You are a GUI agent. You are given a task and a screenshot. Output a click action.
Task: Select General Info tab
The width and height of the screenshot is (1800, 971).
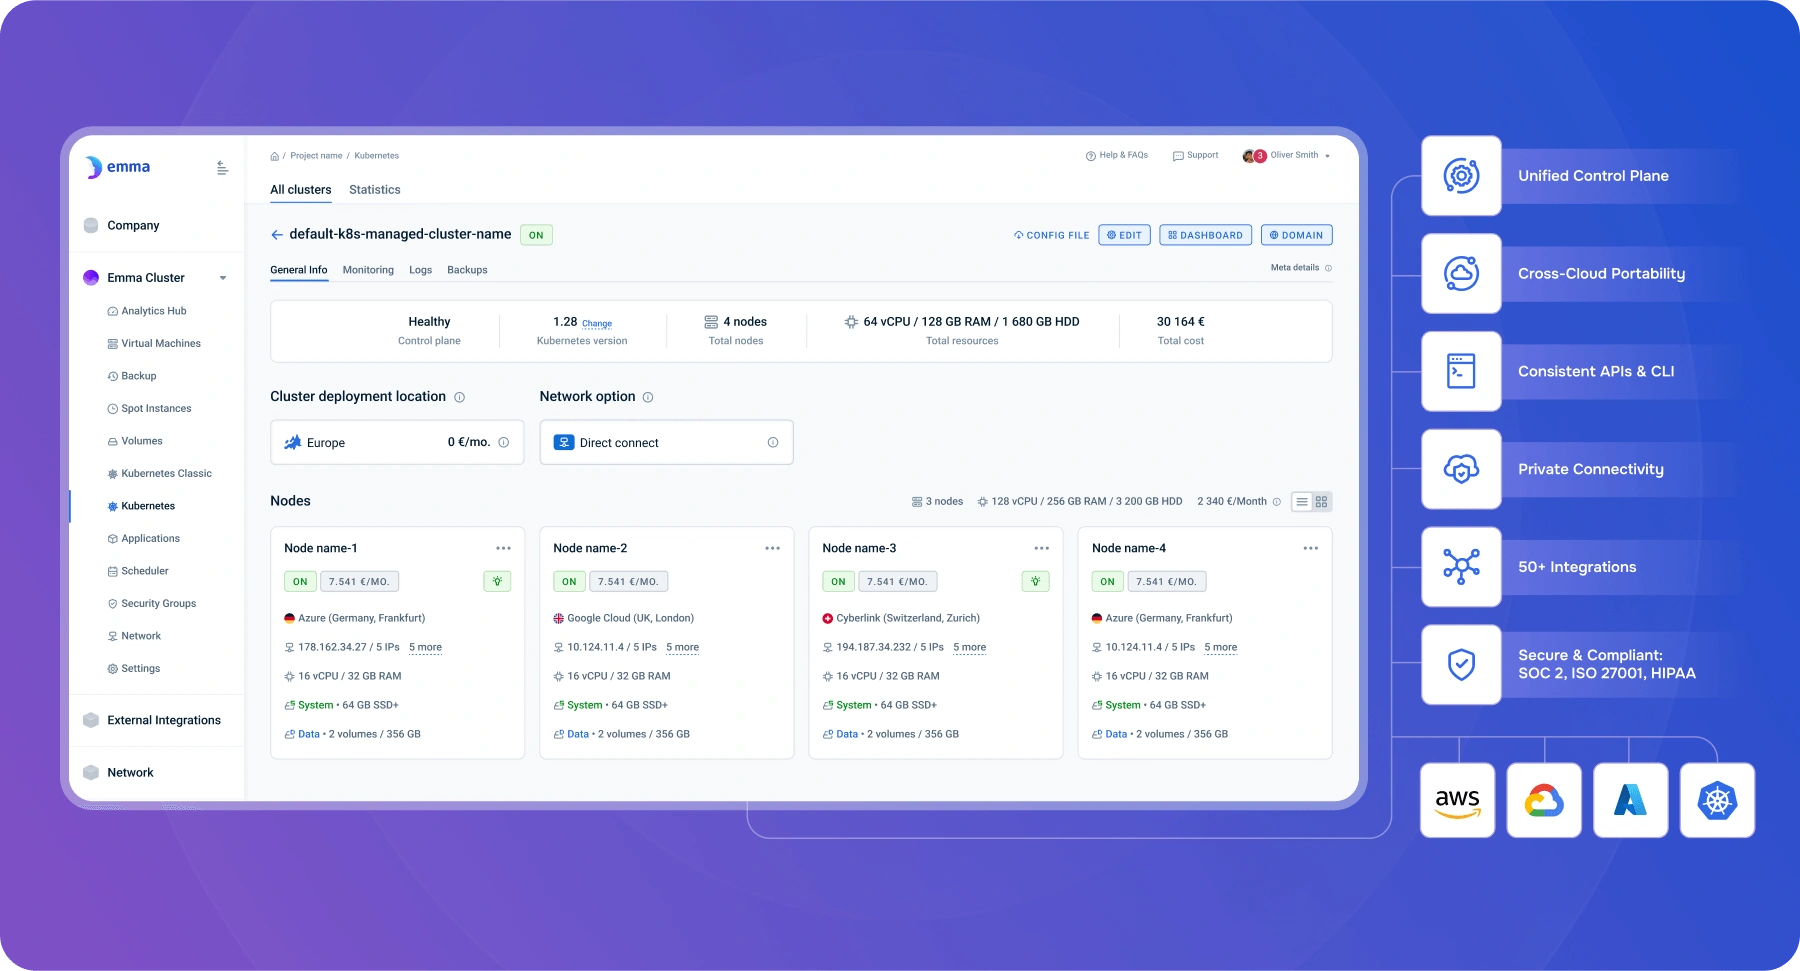click(299, 270)
